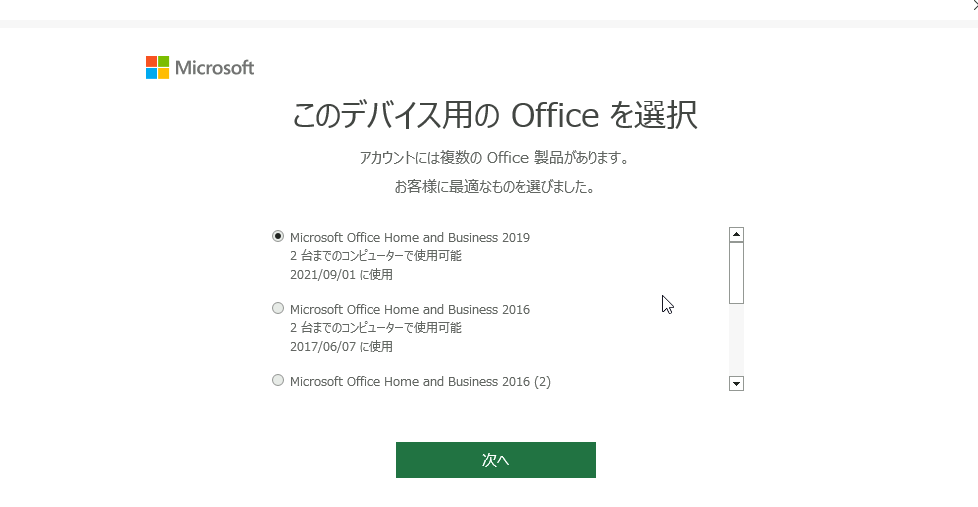Click the Microsoft wordmark text
Screen dimensions: 978x507
[x=214, y=68]
